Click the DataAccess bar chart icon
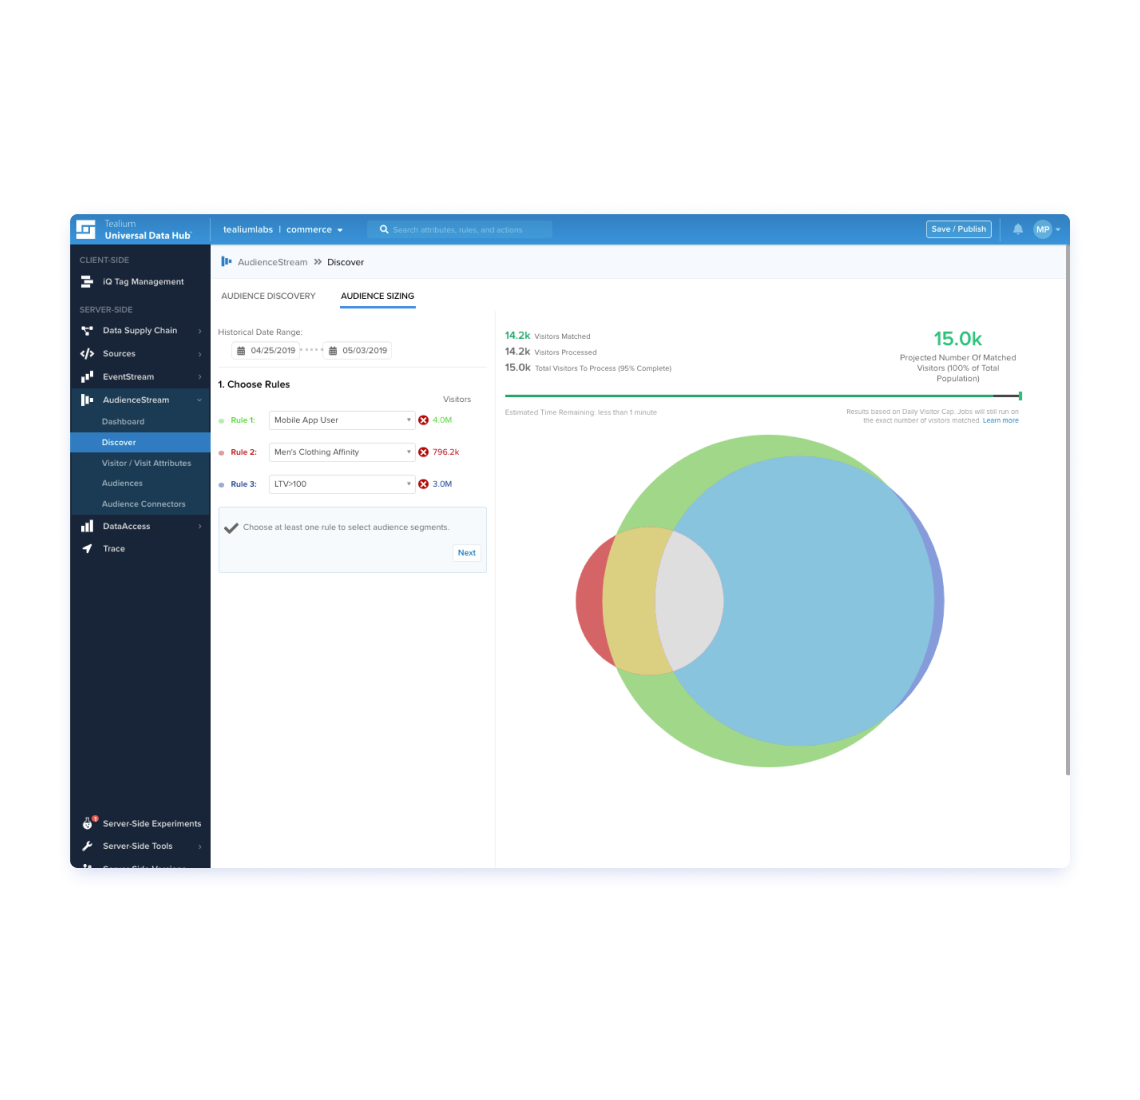The height and width of the screenshot is (1100, 1140). tap(87, 526)
